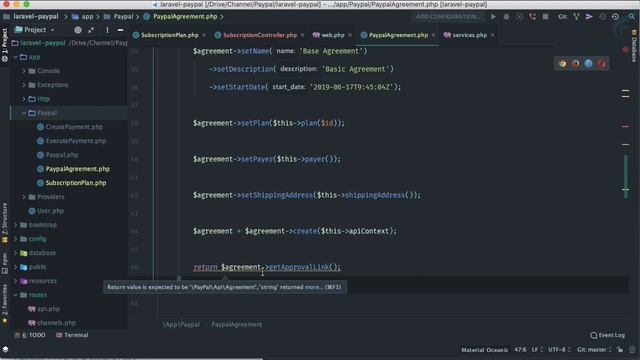Screen dimensions: 640x360
Task: Open the Structure tool window tab
Action: [x=4, y=222]
